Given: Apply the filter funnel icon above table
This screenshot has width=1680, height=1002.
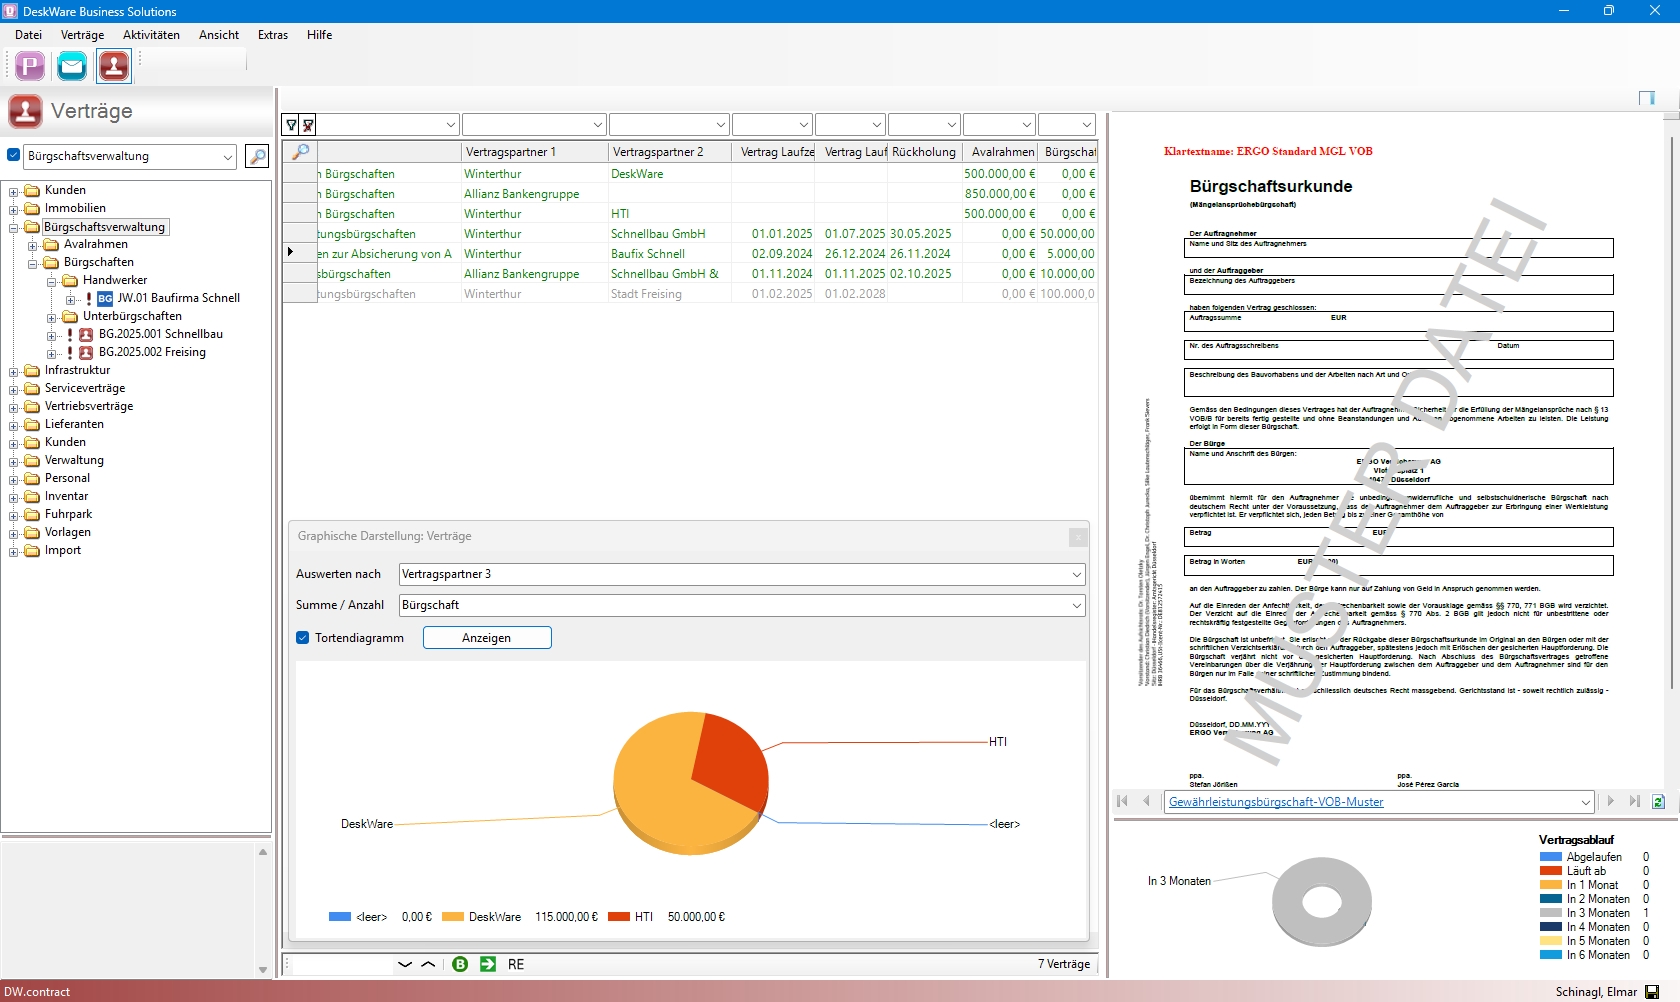Looking at the screenshot, I should [x=291, y=125].
